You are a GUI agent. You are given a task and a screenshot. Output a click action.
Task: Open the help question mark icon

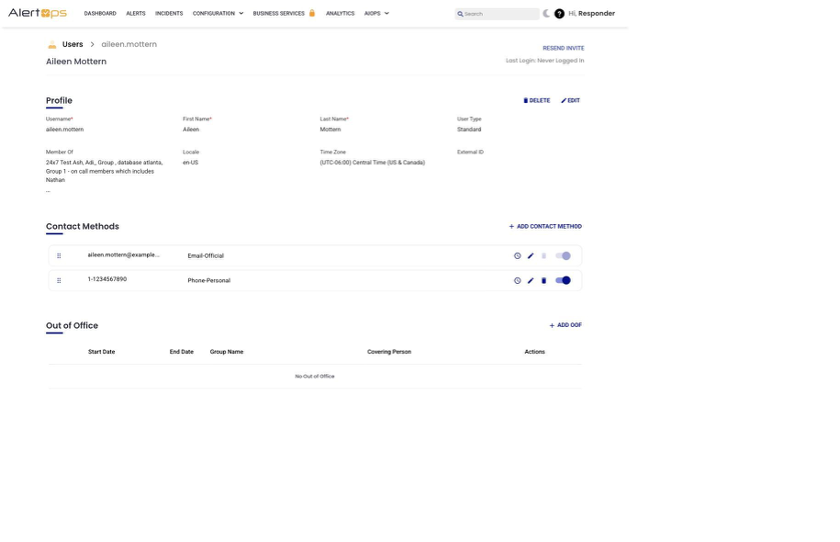(x=559, y=14)
